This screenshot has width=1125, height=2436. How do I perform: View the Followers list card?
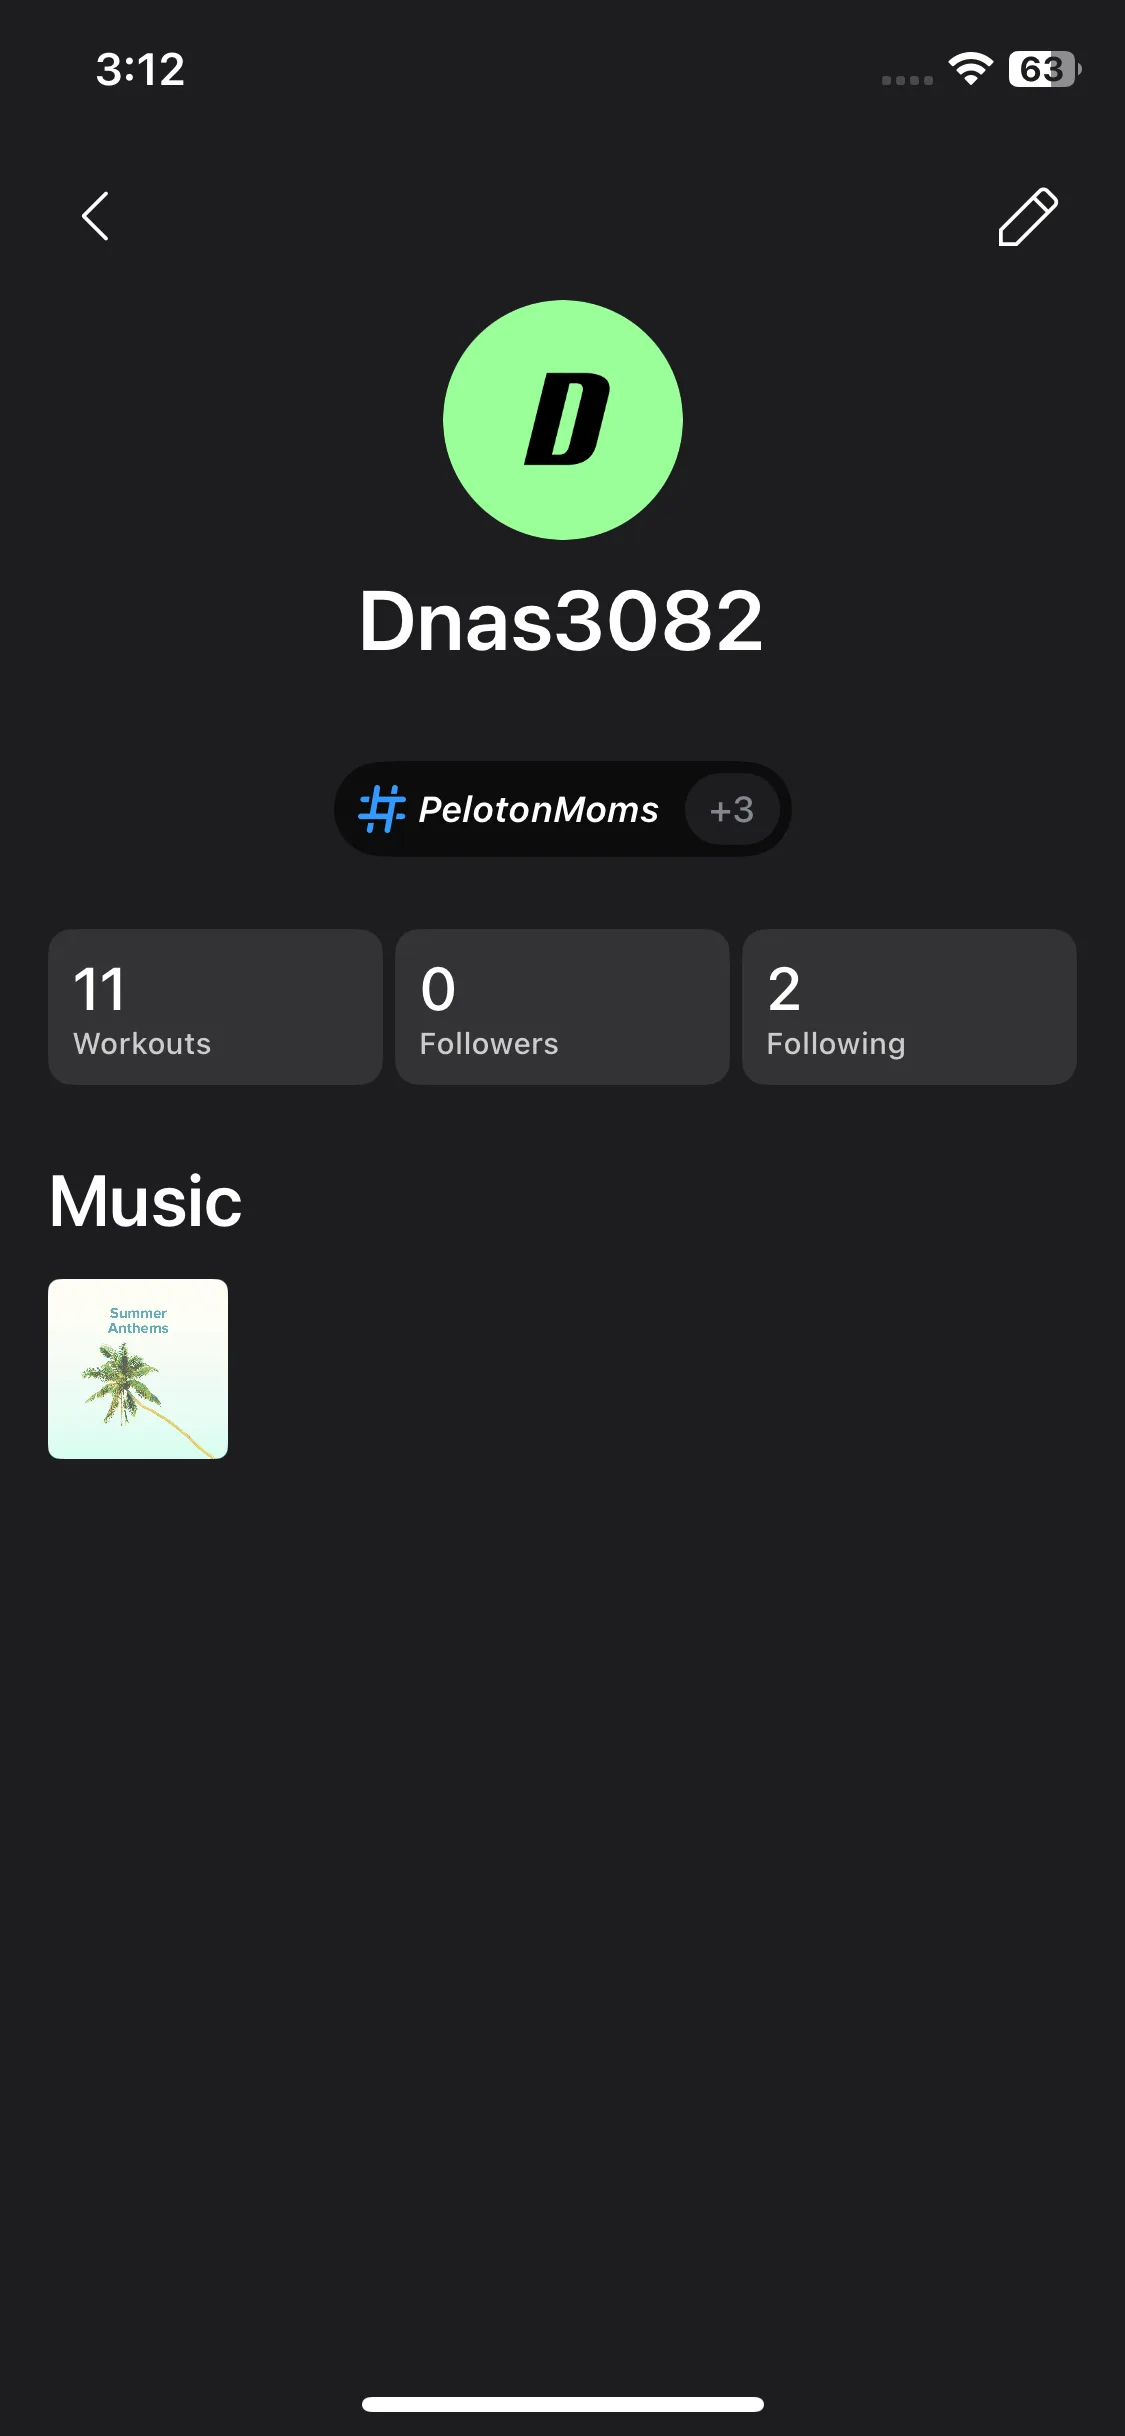[562, 1007]
